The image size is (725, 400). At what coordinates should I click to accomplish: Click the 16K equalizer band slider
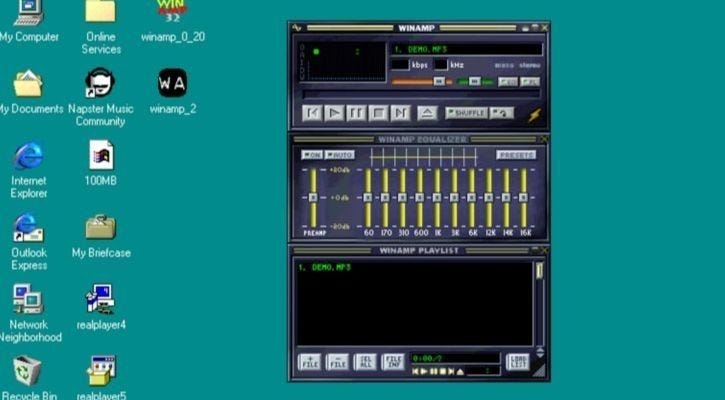point(523,197)
